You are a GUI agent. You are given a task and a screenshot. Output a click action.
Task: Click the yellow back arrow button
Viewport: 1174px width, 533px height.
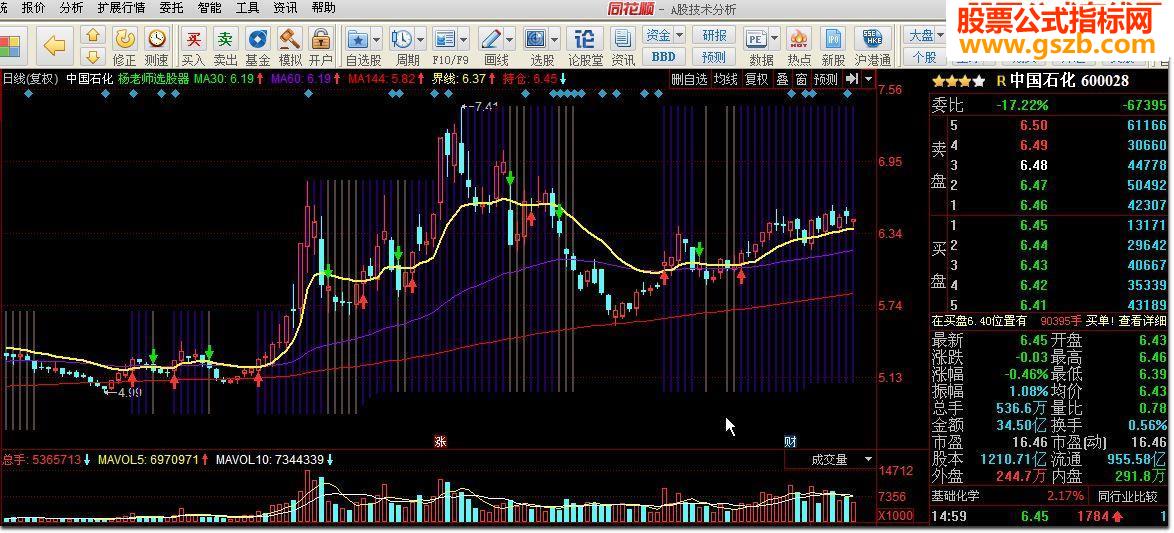pyautogui.click(x=55, y=45)
